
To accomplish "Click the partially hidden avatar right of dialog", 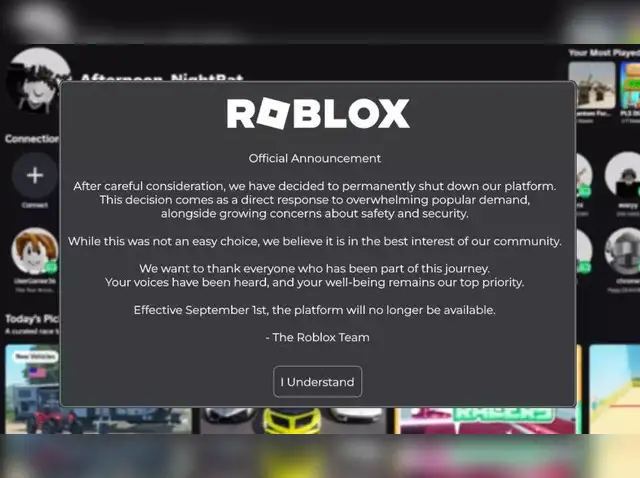I will pos(584,175).
